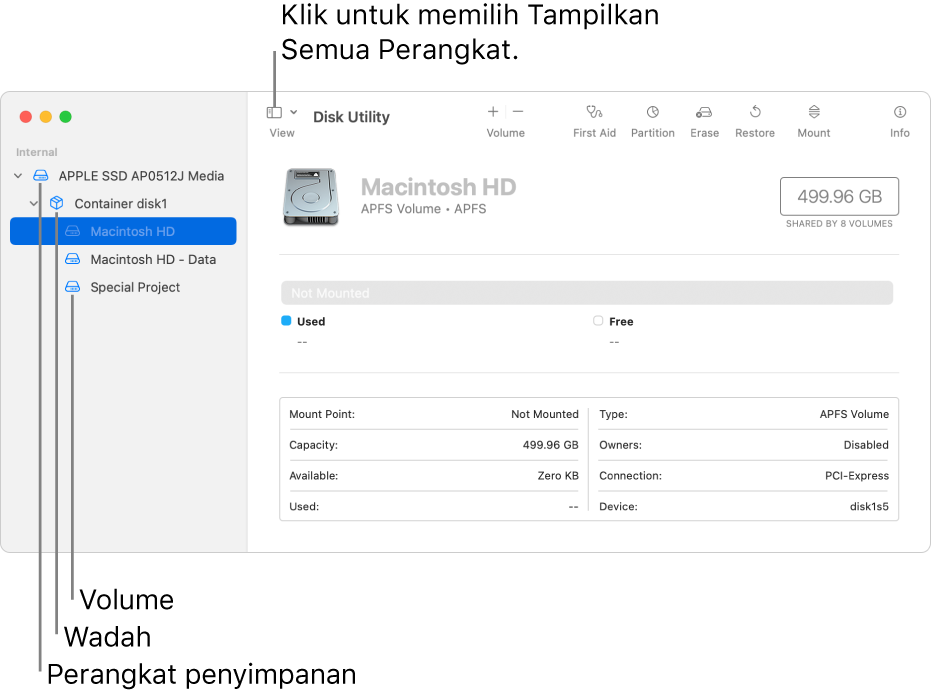Click the Available Zero KB value
Image resolution: width=931 pixels, height=697 pixels.
pos(558,476)
